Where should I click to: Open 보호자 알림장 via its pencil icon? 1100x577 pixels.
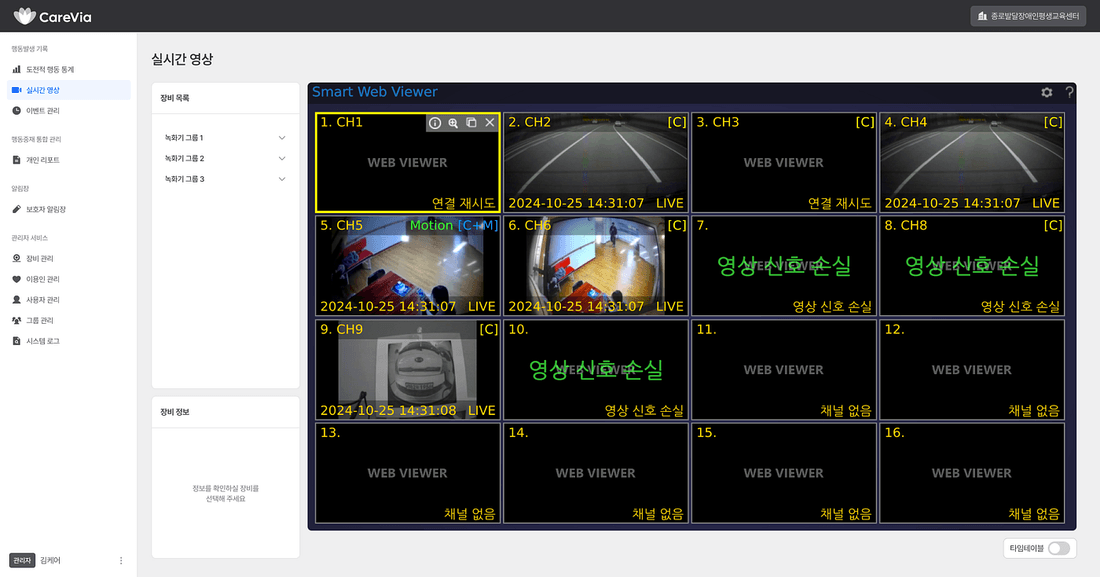tap(17, 209)
